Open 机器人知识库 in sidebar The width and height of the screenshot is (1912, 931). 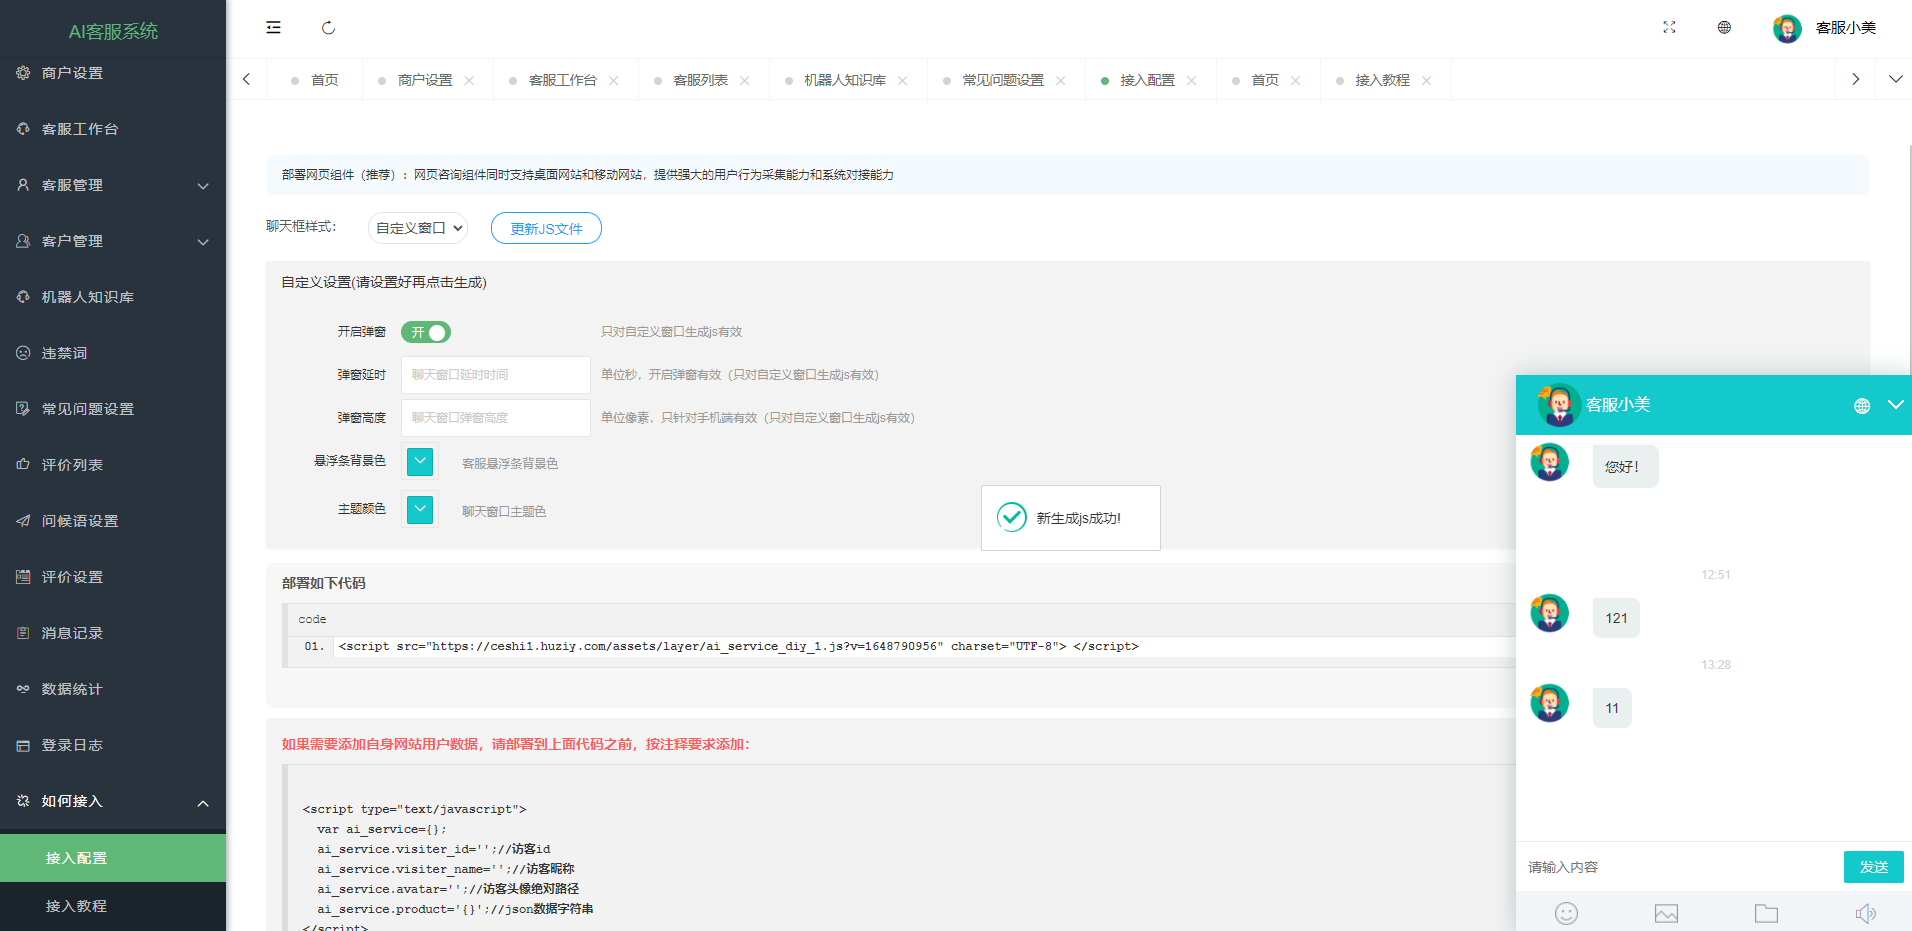[113, 297]
